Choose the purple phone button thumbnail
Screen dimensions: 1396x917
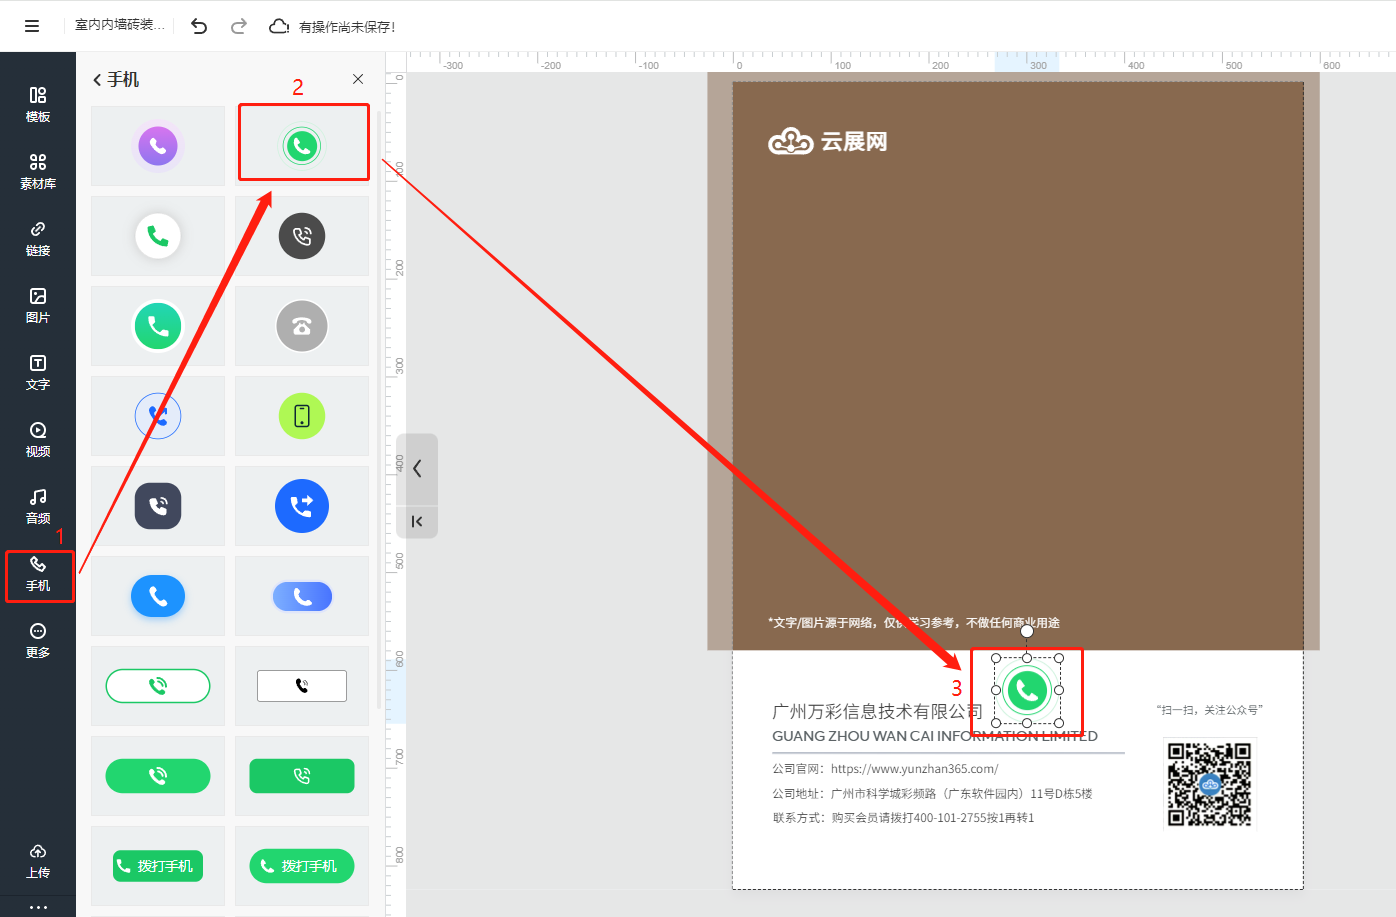(x=158, y=146)
